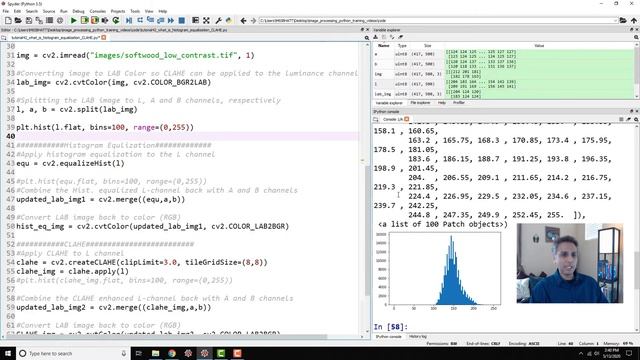
Task: Open the Edit menu
Action: pos(18,11)
